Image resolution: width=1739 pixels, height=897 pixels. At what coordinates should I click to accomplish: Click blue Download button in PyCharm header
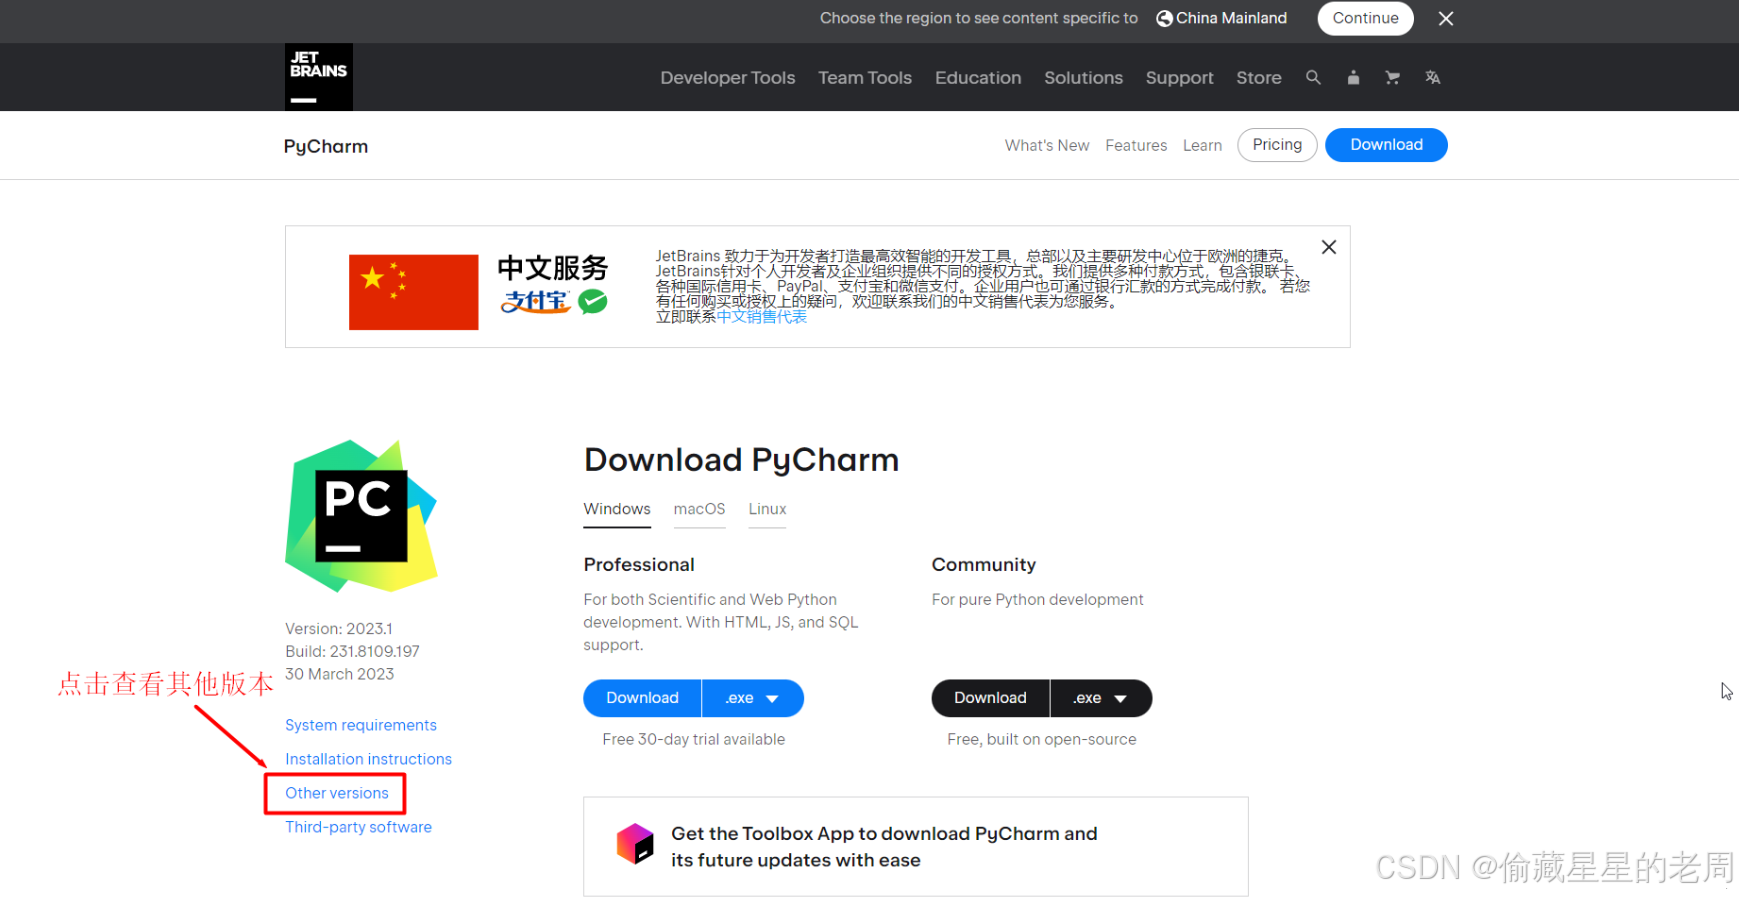(1386, 145)
